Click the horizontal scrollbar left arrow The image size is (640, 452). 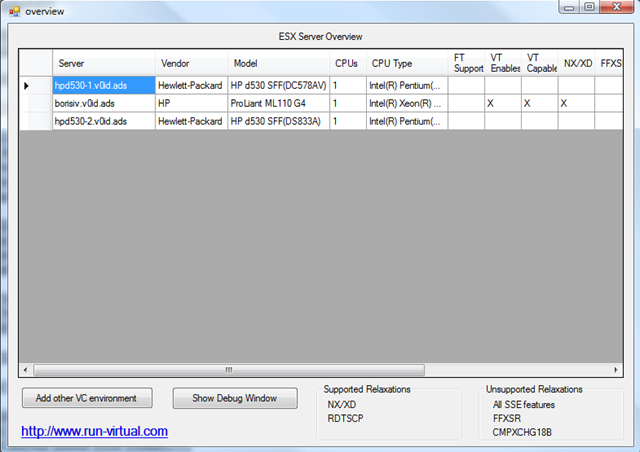(x=26, y=369)
